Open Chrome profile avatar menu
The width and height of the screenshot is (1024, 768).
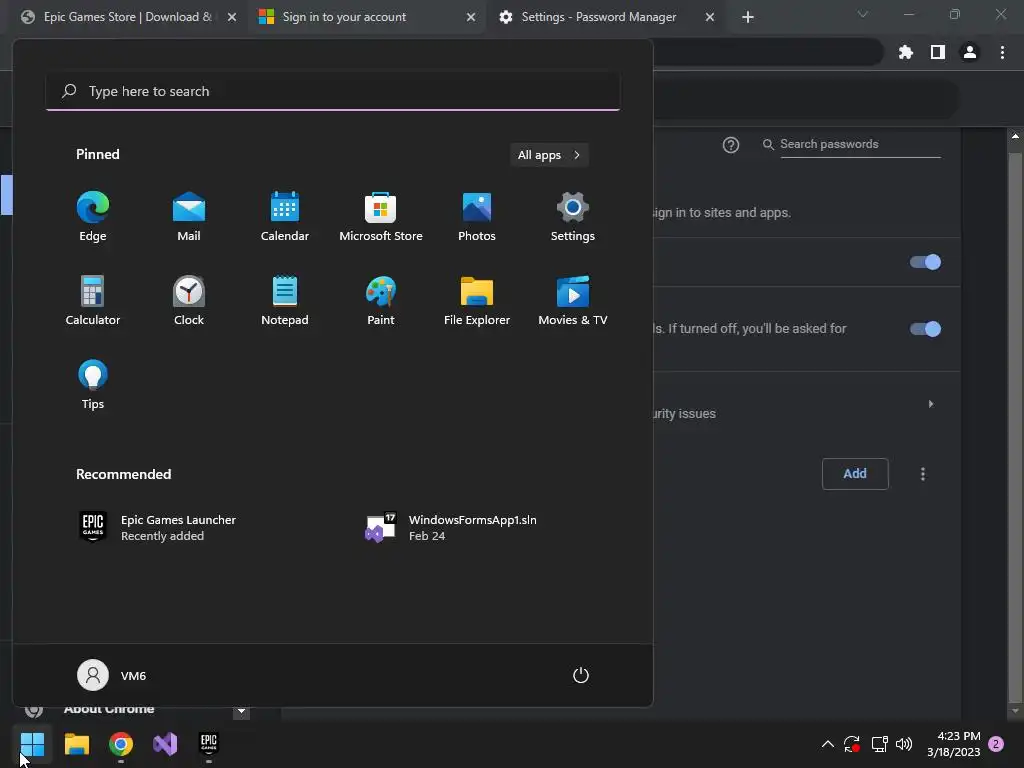[970, 52]
